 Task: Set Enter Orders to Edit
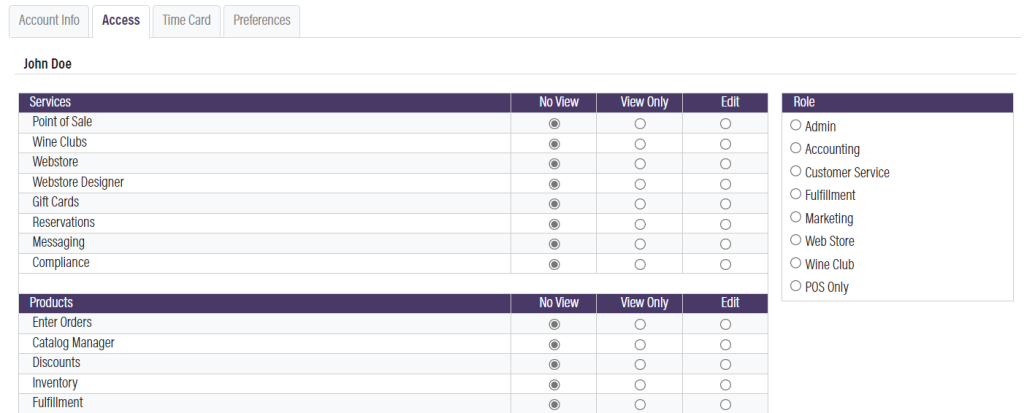(725, 324)
